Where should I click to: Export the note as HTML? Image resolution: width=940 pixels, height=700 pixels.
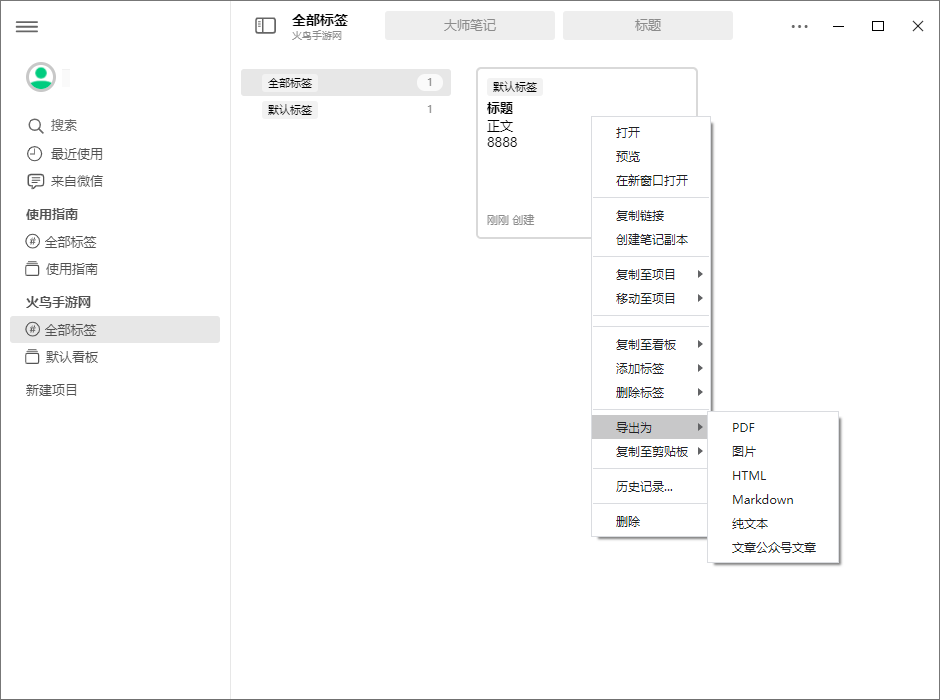coord(773,476)
